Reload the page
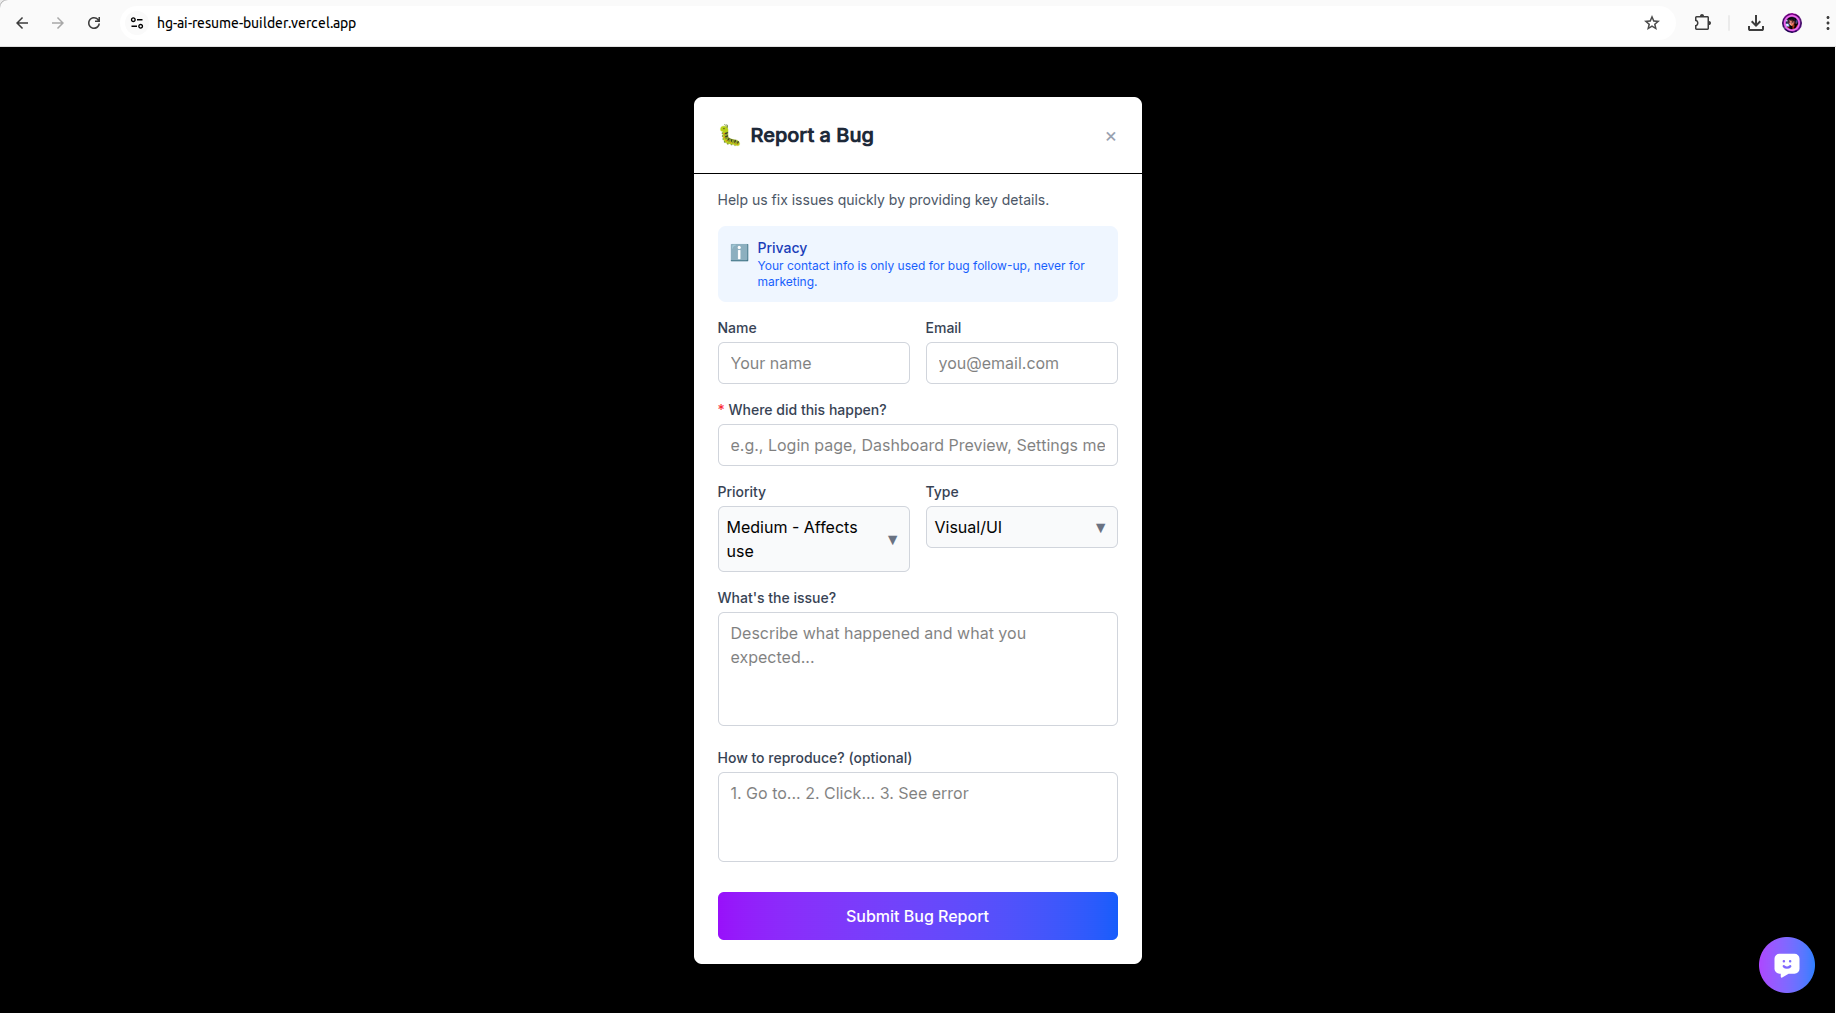Image resolution: width=1836 pixels, height=1013 pixels. point(94,23)
